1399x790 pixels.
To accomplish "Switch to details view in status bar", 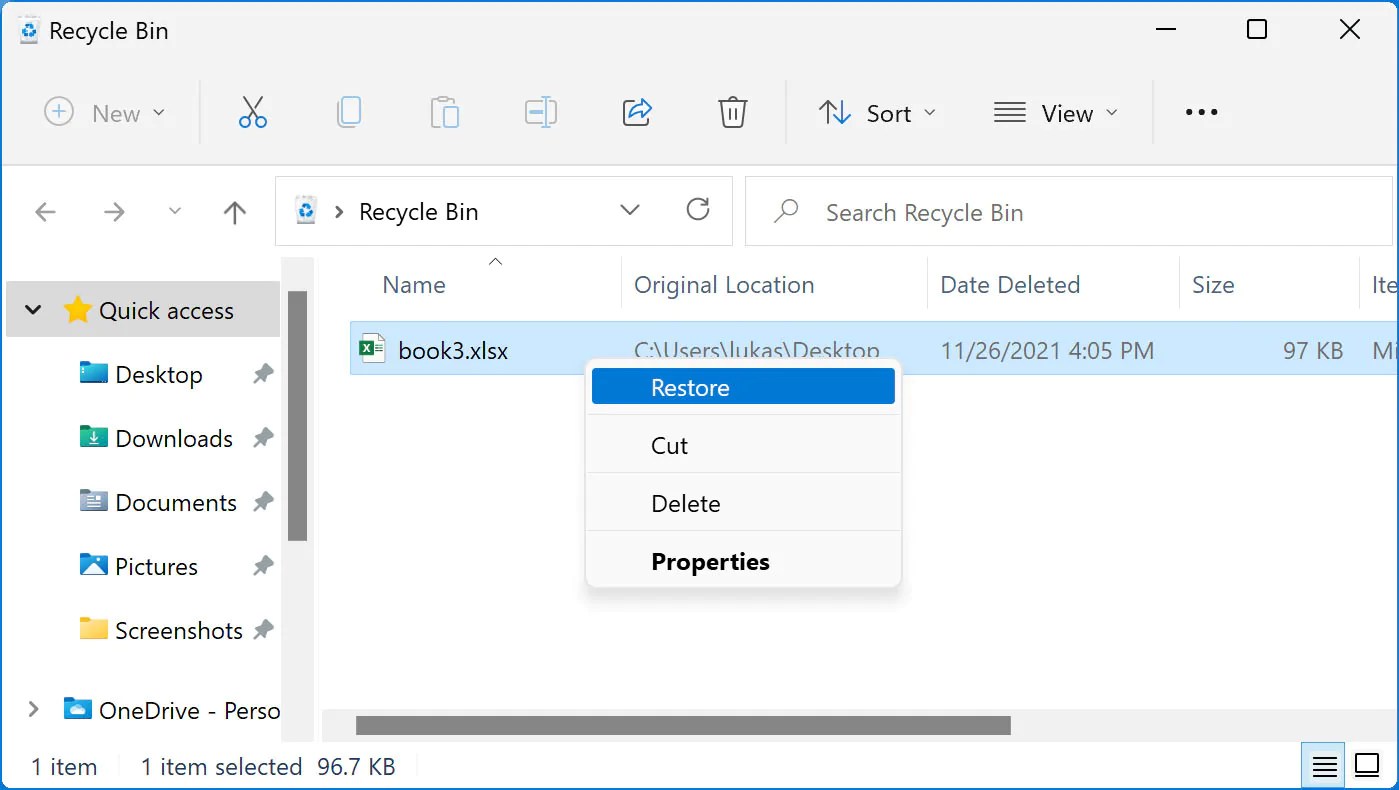I will tap(1323, 765).
